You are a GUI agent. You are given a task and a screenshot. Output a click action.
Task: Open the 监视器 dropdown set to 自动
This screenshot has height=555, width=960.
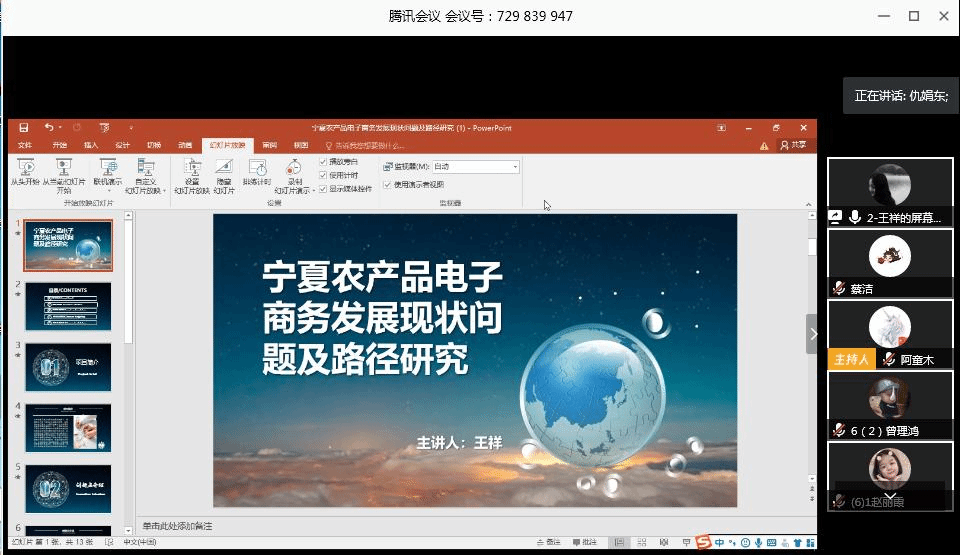475,166
